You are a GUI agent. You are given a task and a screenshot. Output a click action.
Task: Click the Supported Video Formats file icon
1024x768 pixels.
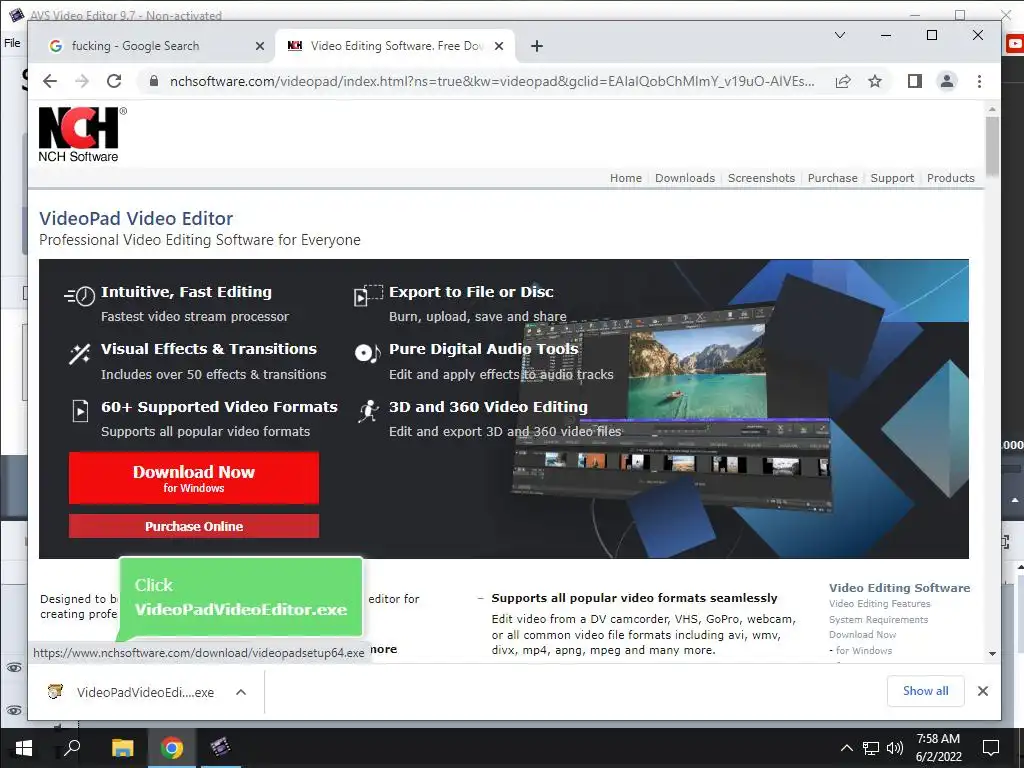click(80, 411)
